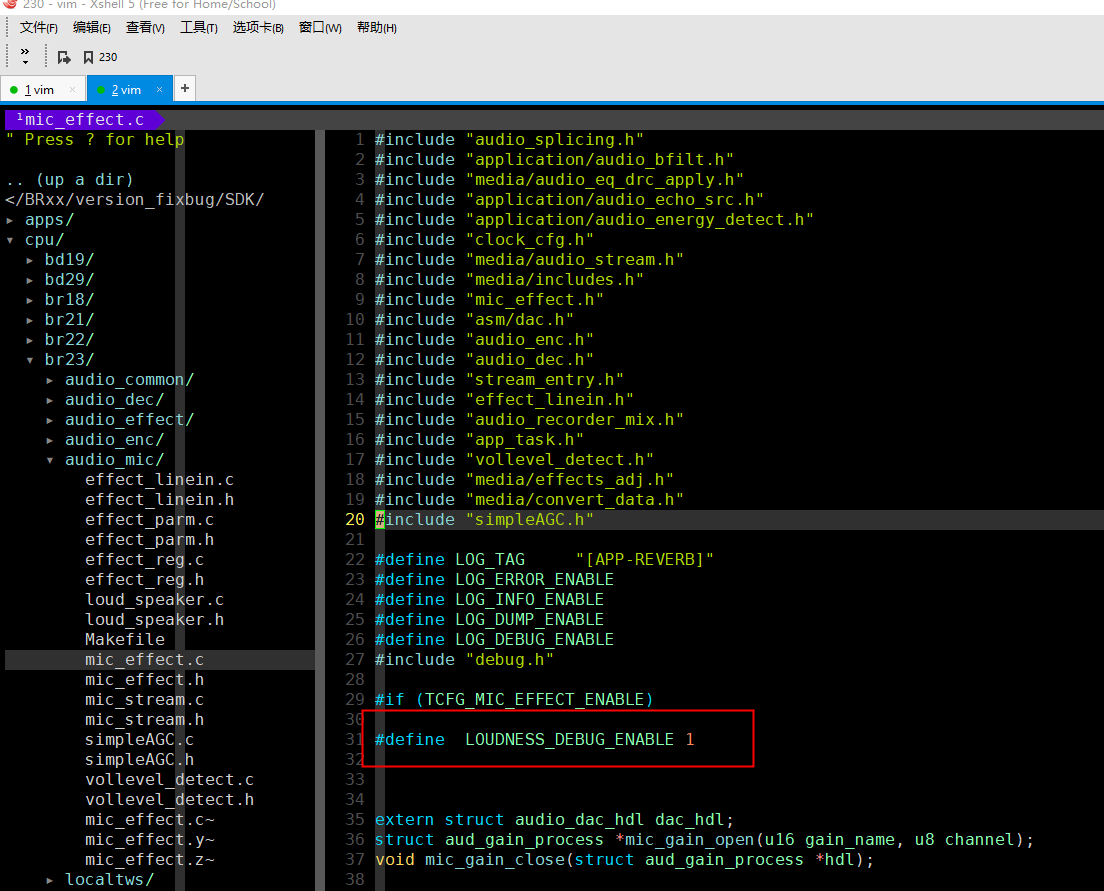This screenshot has width=1104, height=891.
Task: Click the TCFG_MIC_EFFECT_ENABLE condition line 29
Action: tap(514, 700)
